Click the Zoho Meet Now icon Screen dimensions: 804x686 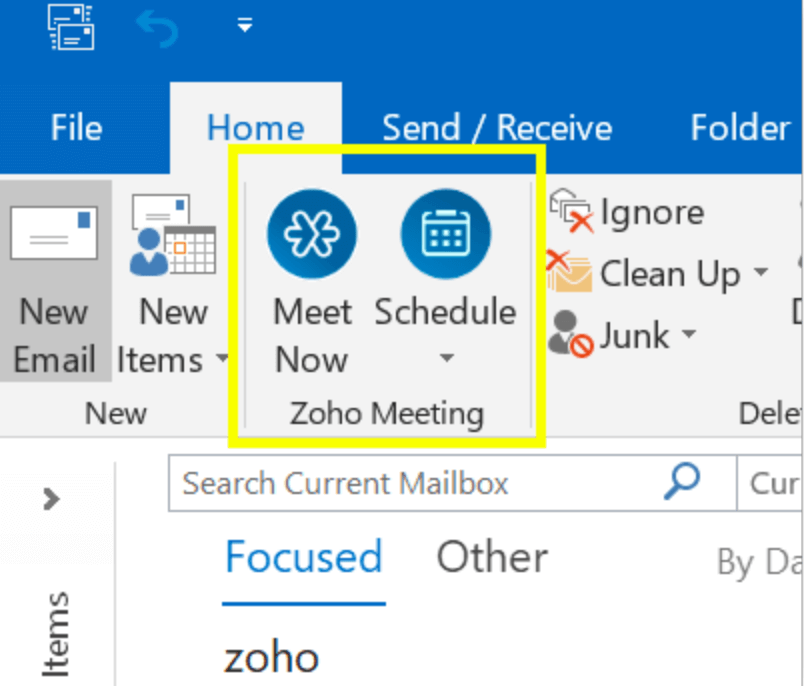[311, 234]
